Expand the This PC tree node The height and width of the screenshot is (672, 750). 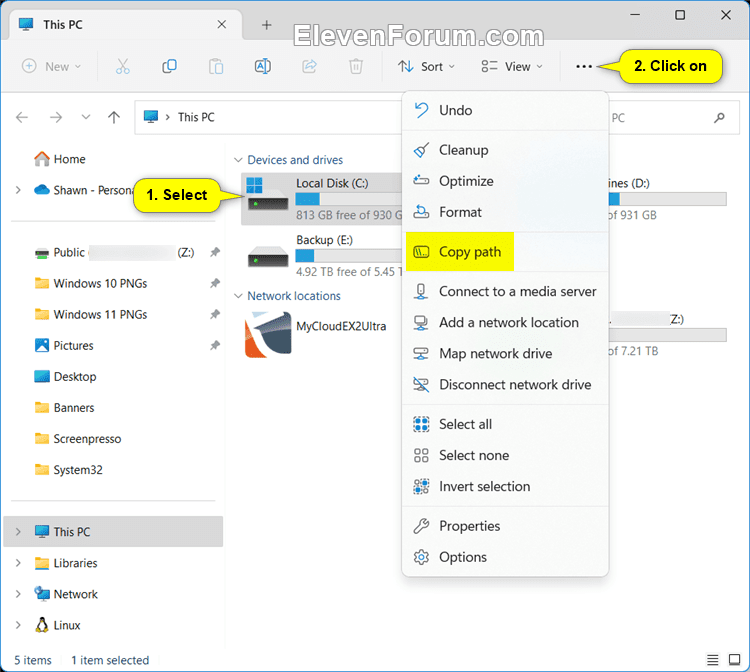[18, 532]
